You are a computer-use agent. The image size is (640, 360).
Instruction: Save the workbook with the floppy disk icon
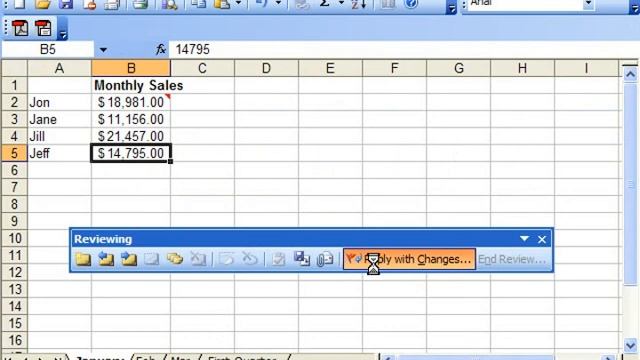pyautogui.click(x=65, y=4)
